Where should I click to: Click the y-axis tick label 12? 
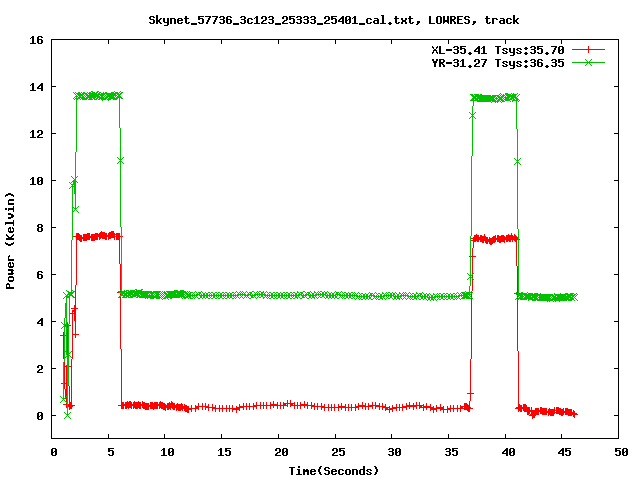tap(36, 134)
